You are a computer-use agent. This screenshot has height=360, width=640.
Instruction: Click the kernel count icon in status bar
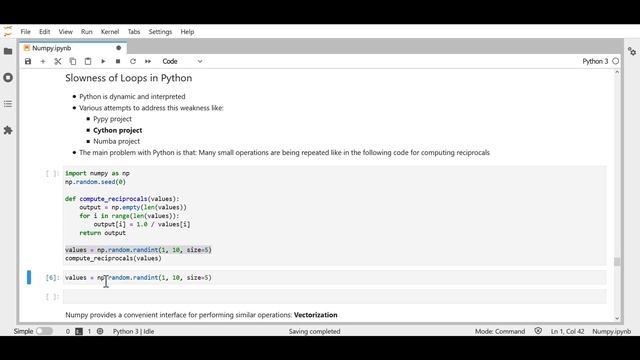[100, 331]
